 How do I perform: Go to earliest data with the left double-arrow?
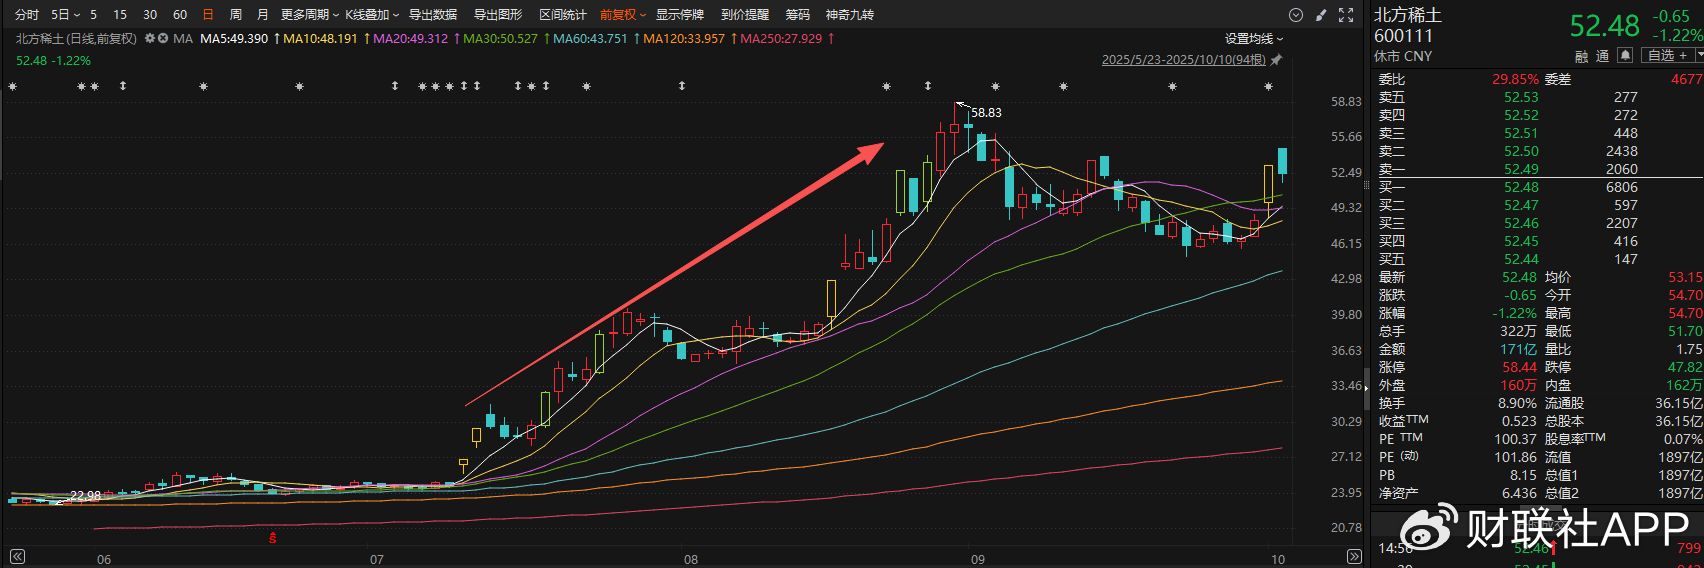tap(17, 557)
